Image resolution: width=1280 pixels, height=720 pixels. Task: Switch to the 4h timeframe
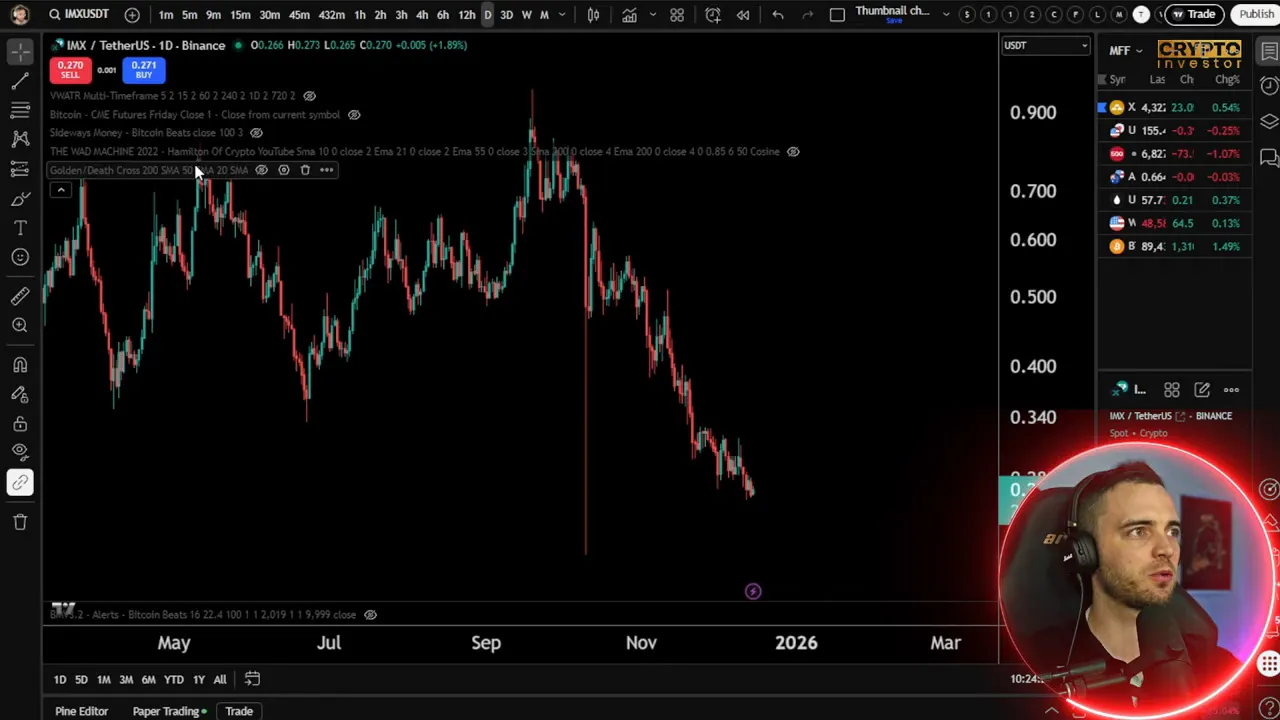coord(421,15)
